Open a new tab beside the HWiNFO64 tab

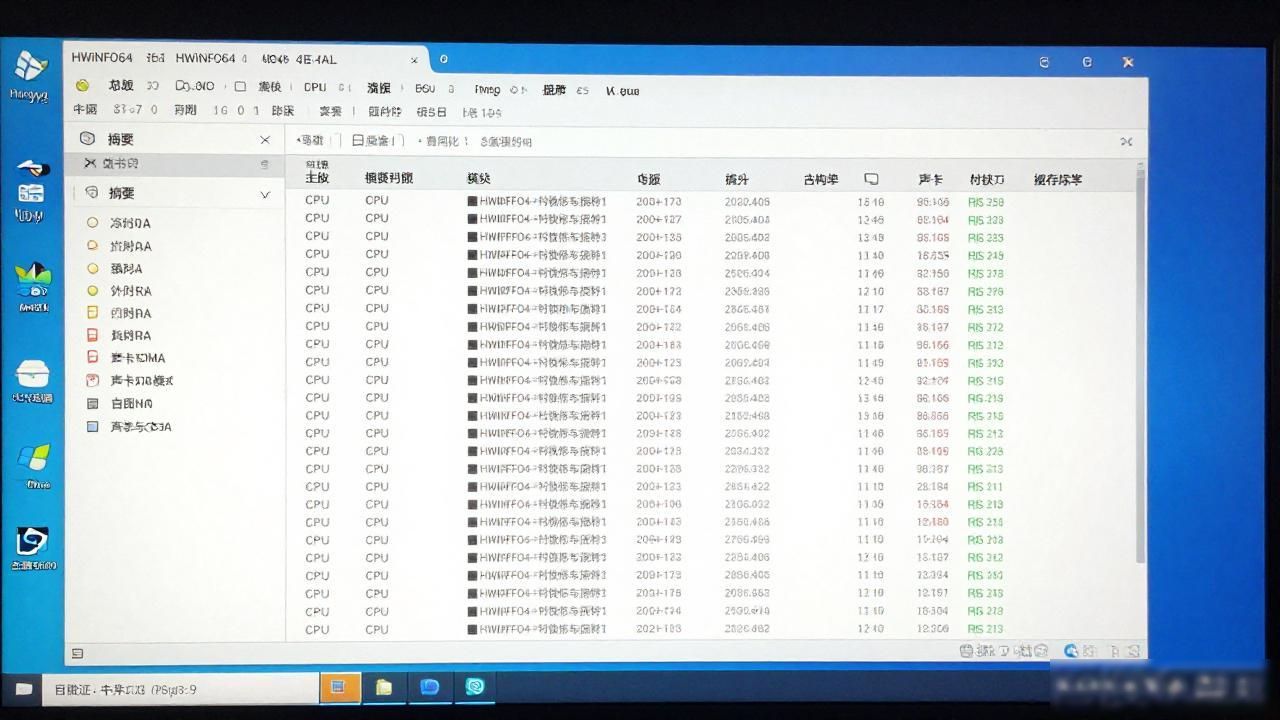[444, 59]
